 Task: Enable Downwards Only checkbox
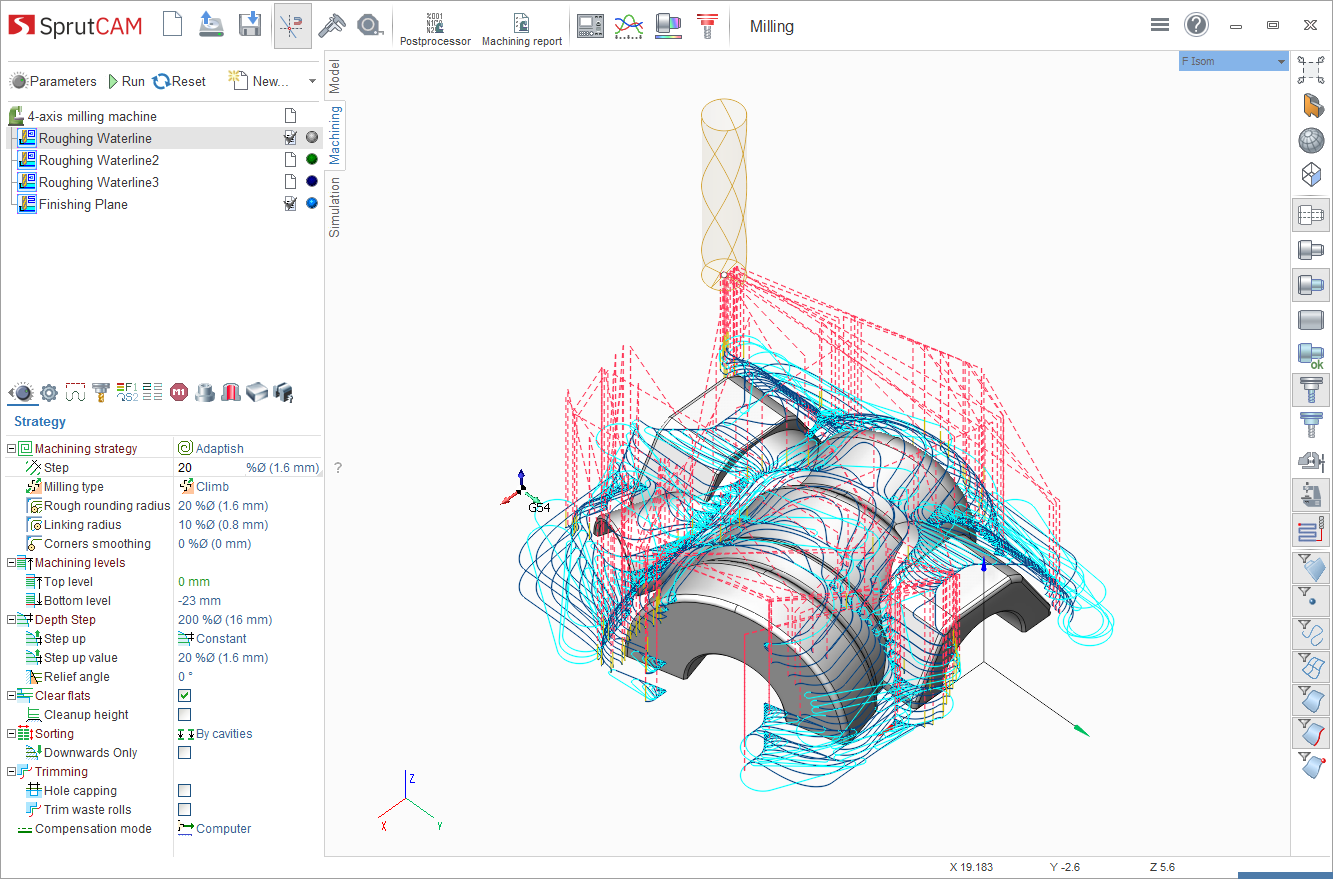pos(184,753)
